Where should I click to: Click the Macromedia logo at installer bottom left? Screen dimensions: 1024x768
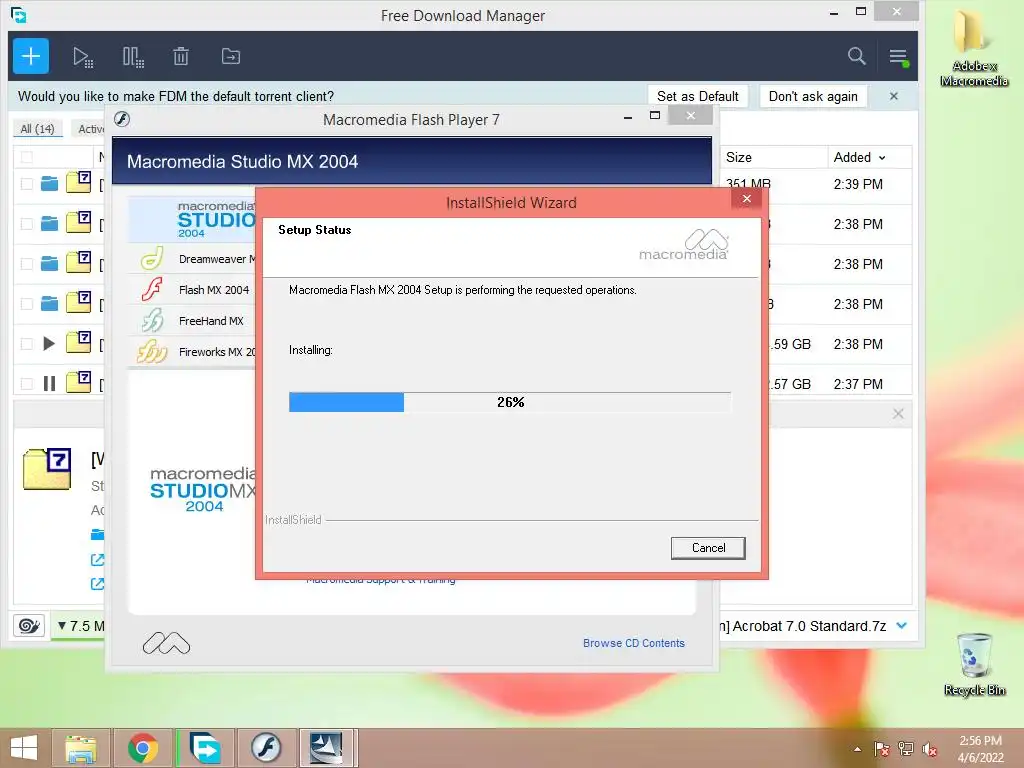tap(167, 644)
